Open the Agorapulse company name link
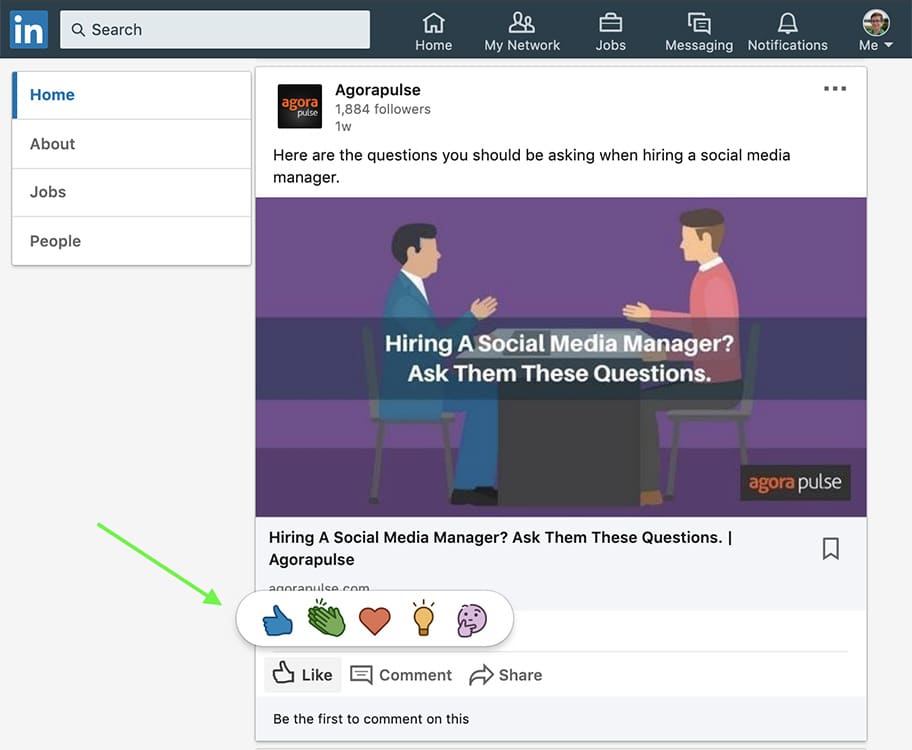 377,90
